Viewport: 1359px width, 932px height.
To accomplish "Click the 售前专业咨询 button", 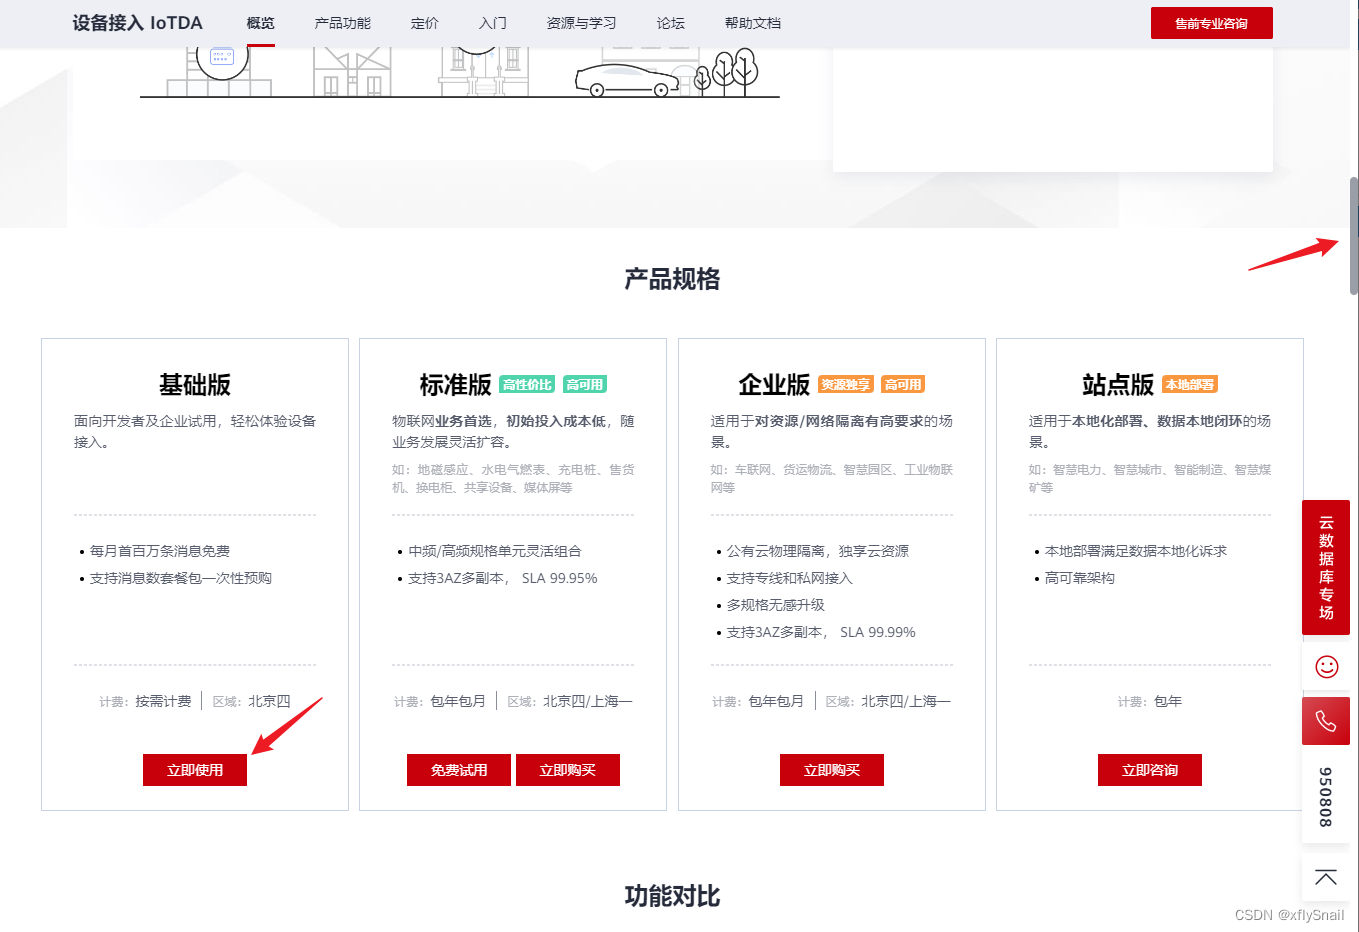I will click(x=1212, y=23).
